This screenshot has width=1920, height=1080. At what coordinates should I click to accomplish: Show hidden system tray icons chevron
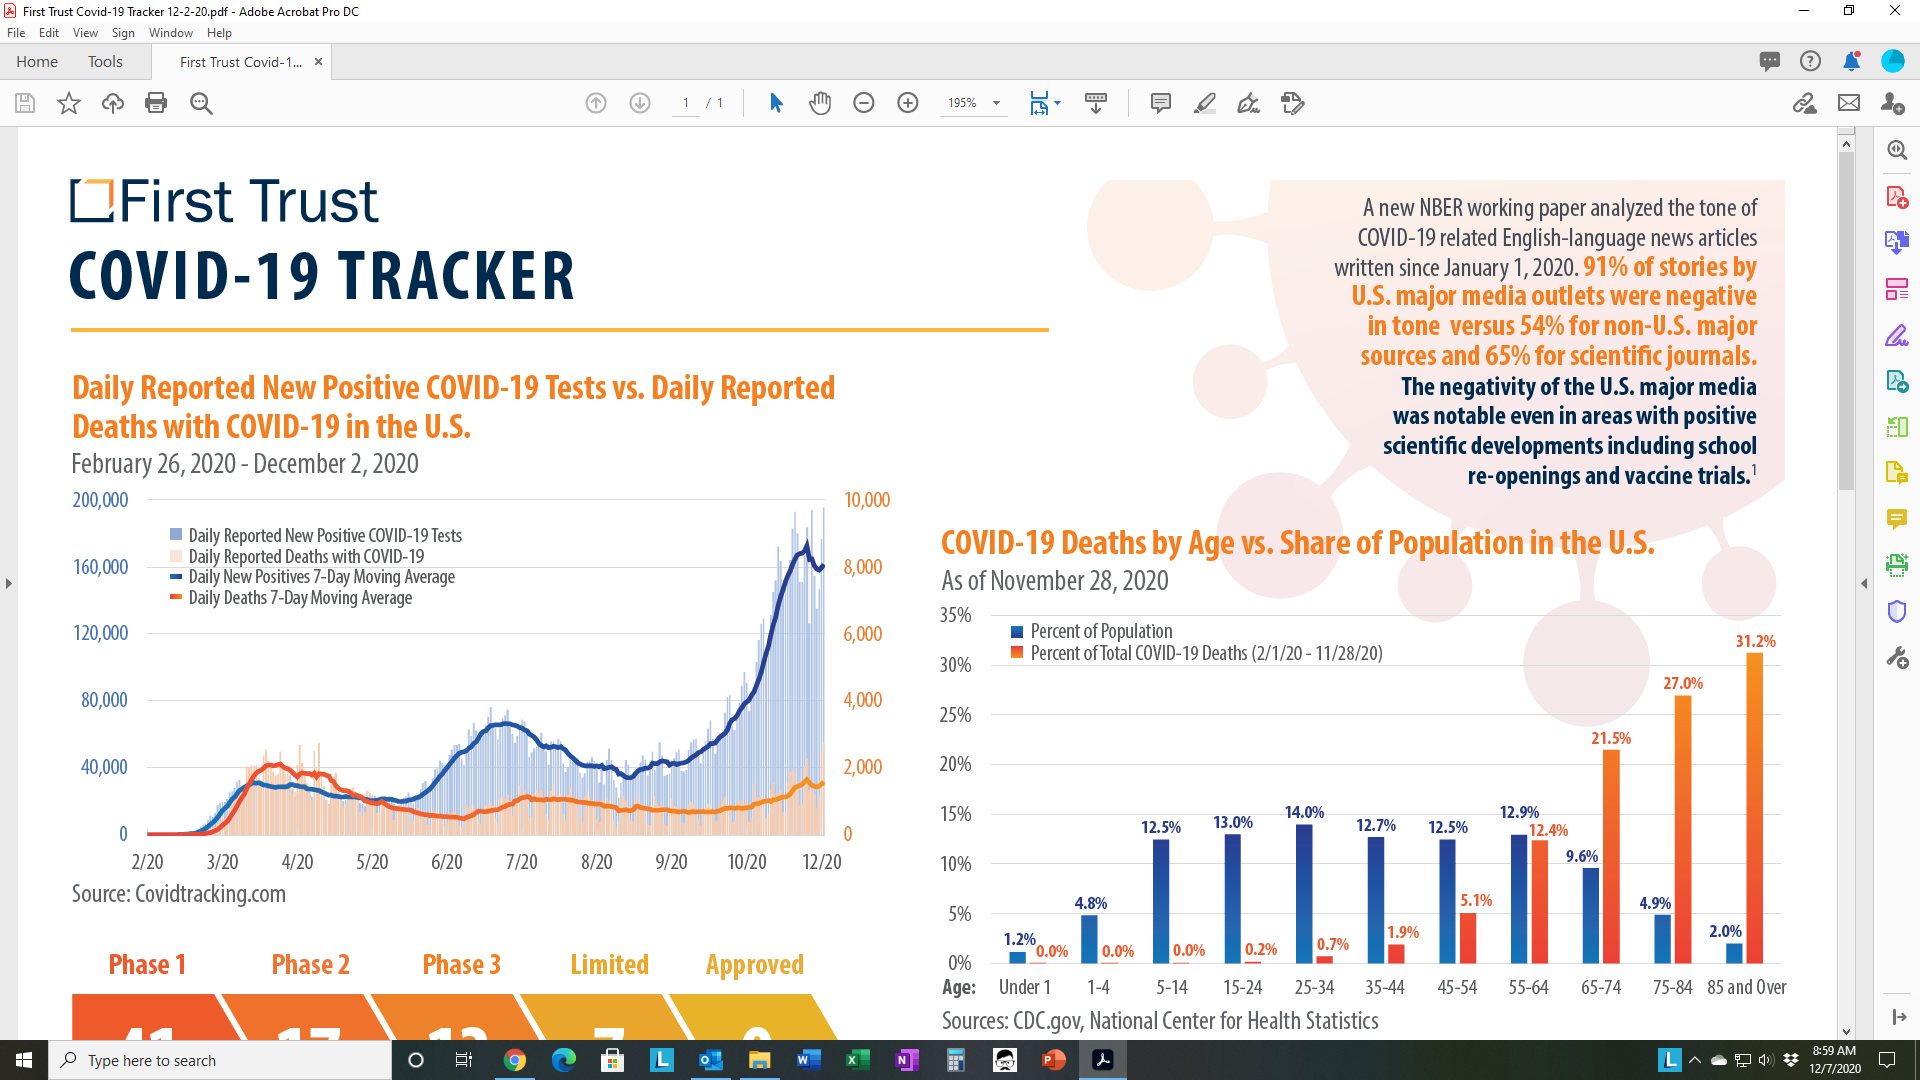(1695, 1060)
